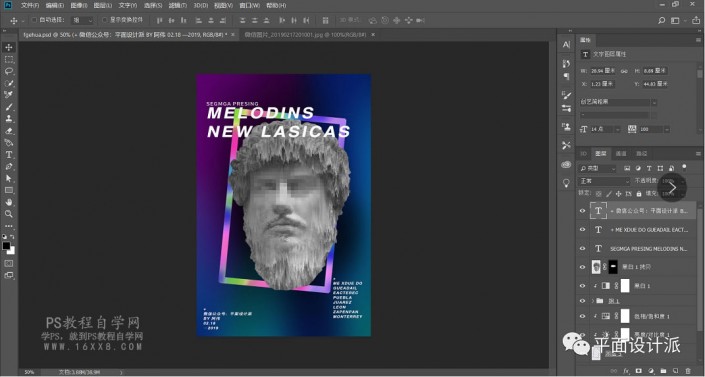Open the Learn light bulb panel icon
Screen dimensions: 705x377
tap(566, 183)
